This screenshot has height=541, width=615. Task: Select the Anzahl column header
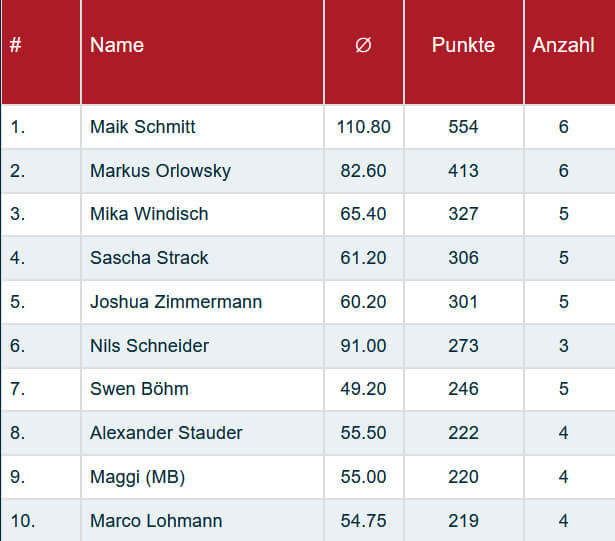(x=563, y=45)
